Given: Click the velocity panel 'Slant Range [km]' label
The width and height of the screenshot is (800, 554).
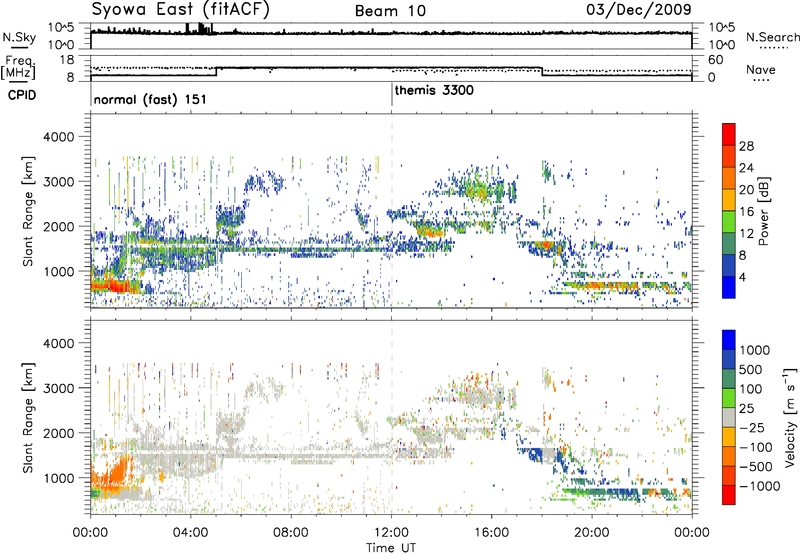Looking at the screenshot, I should click(28, 417).
